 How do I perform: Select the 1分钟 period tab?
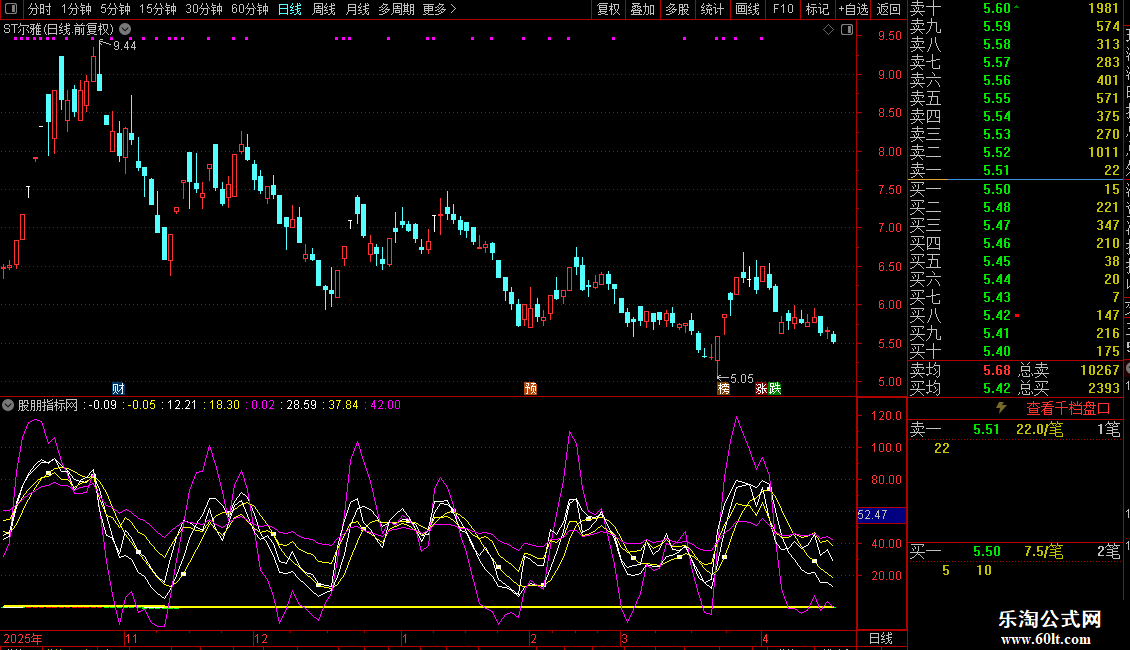(76, 9)
